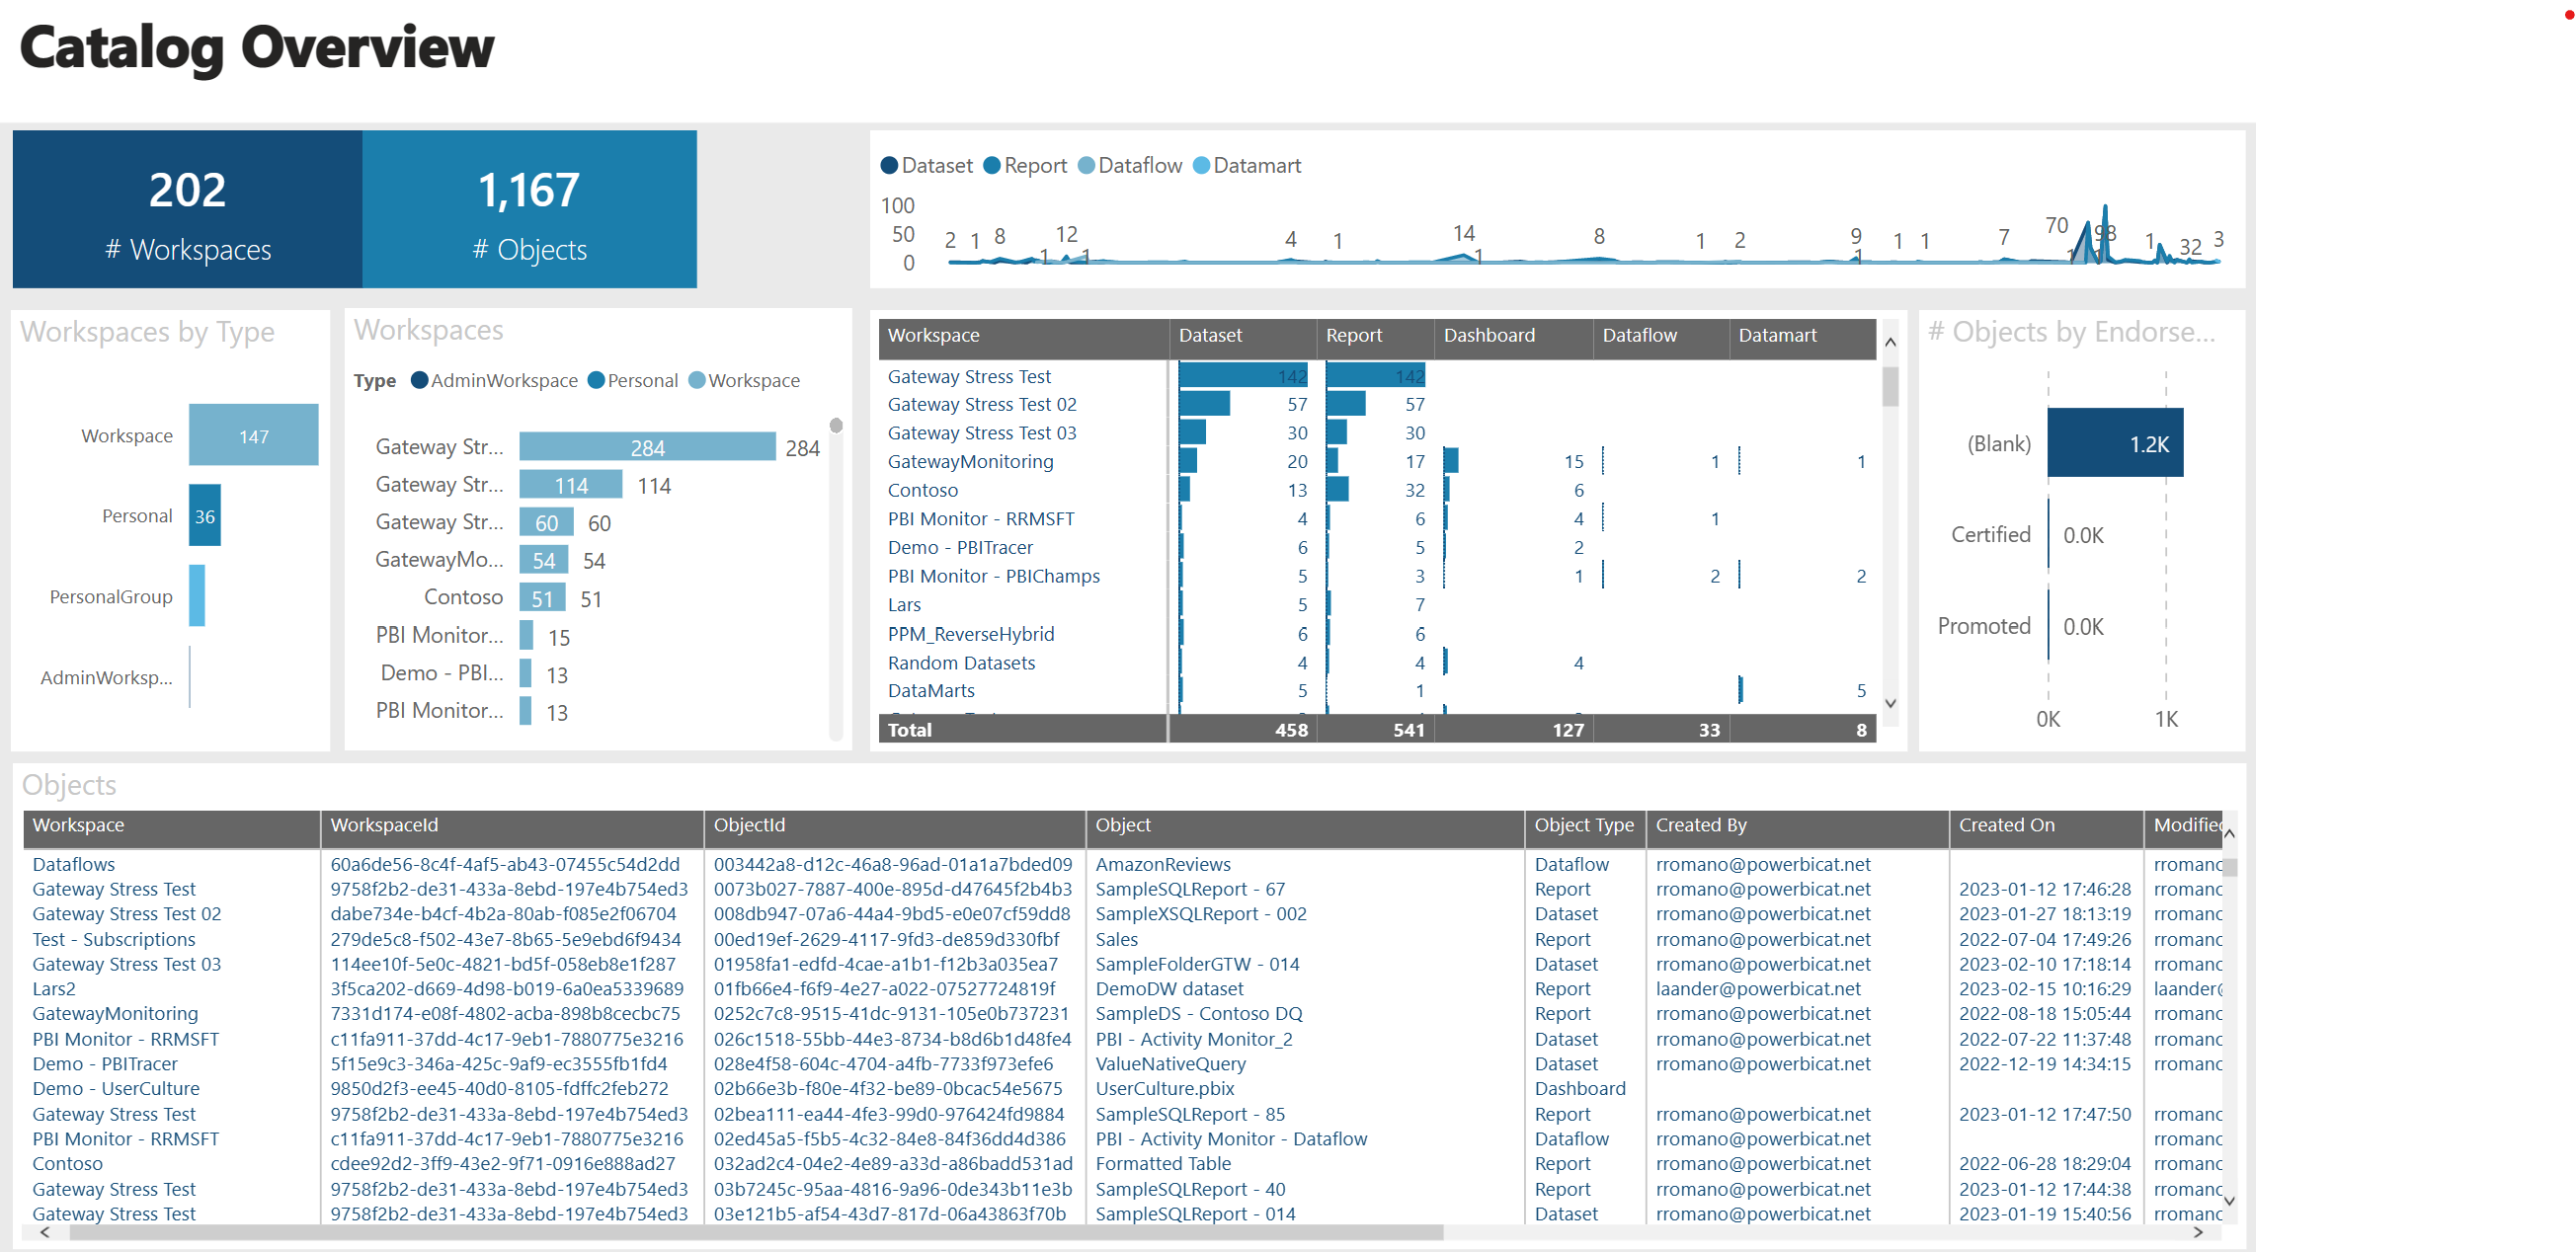Click the Datamart legend circle

tap(1201, 166)
